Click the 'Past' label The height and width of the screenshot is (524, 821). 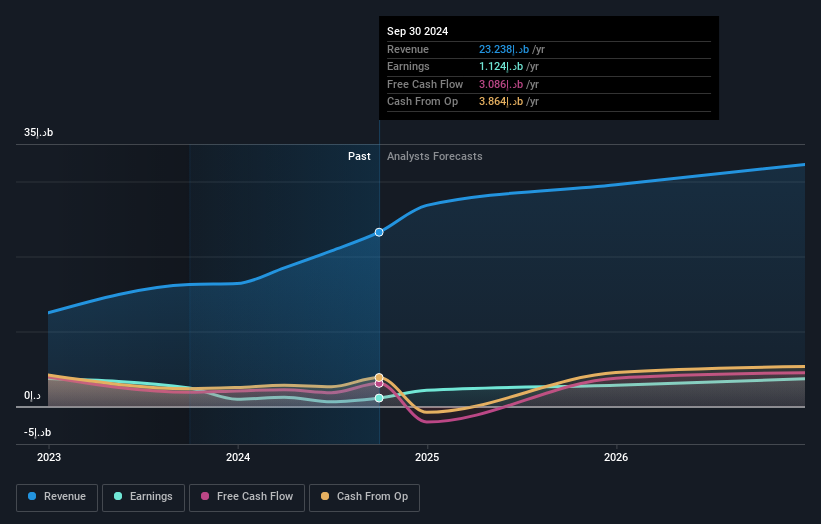point(359,157)
